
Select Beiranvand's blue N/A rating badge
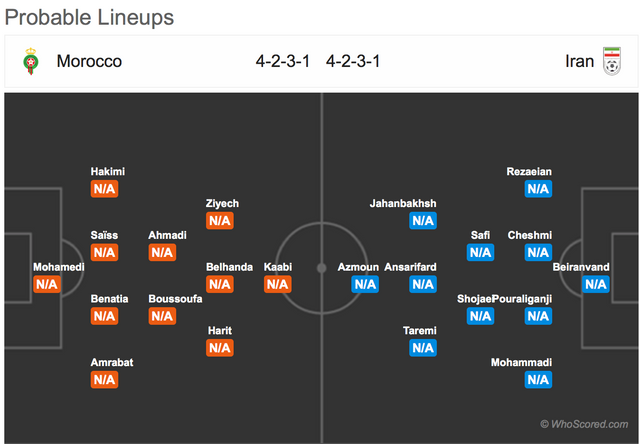click(x=596, y=284)
